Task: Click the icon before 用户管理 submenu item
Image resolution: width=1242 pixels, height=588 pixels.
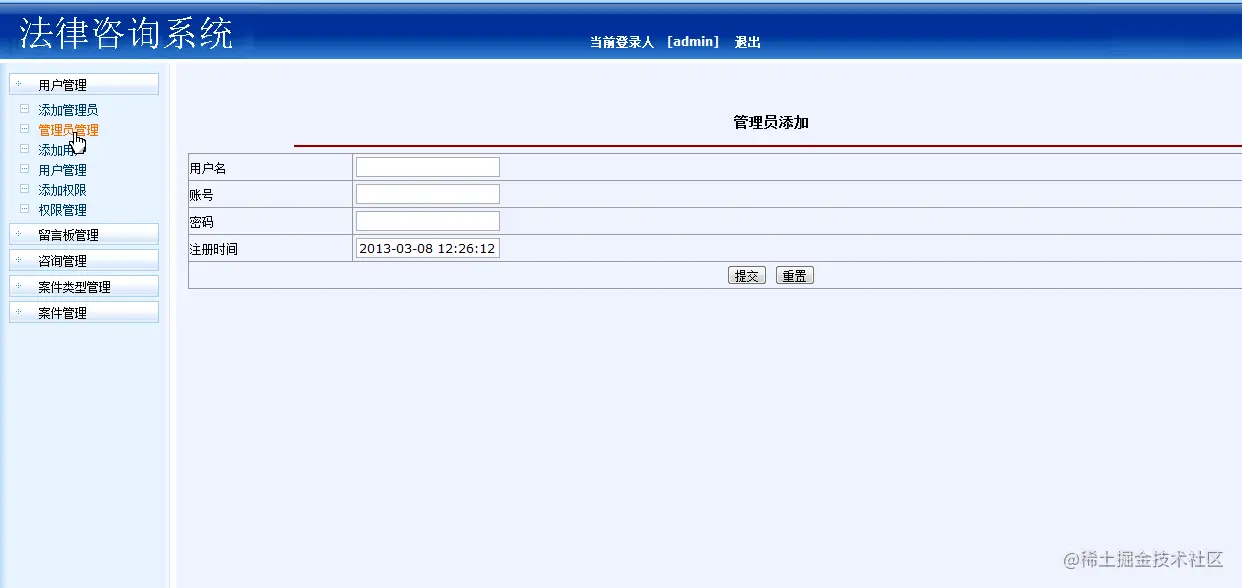Action: pyautogui.click(x=24, y=169)
